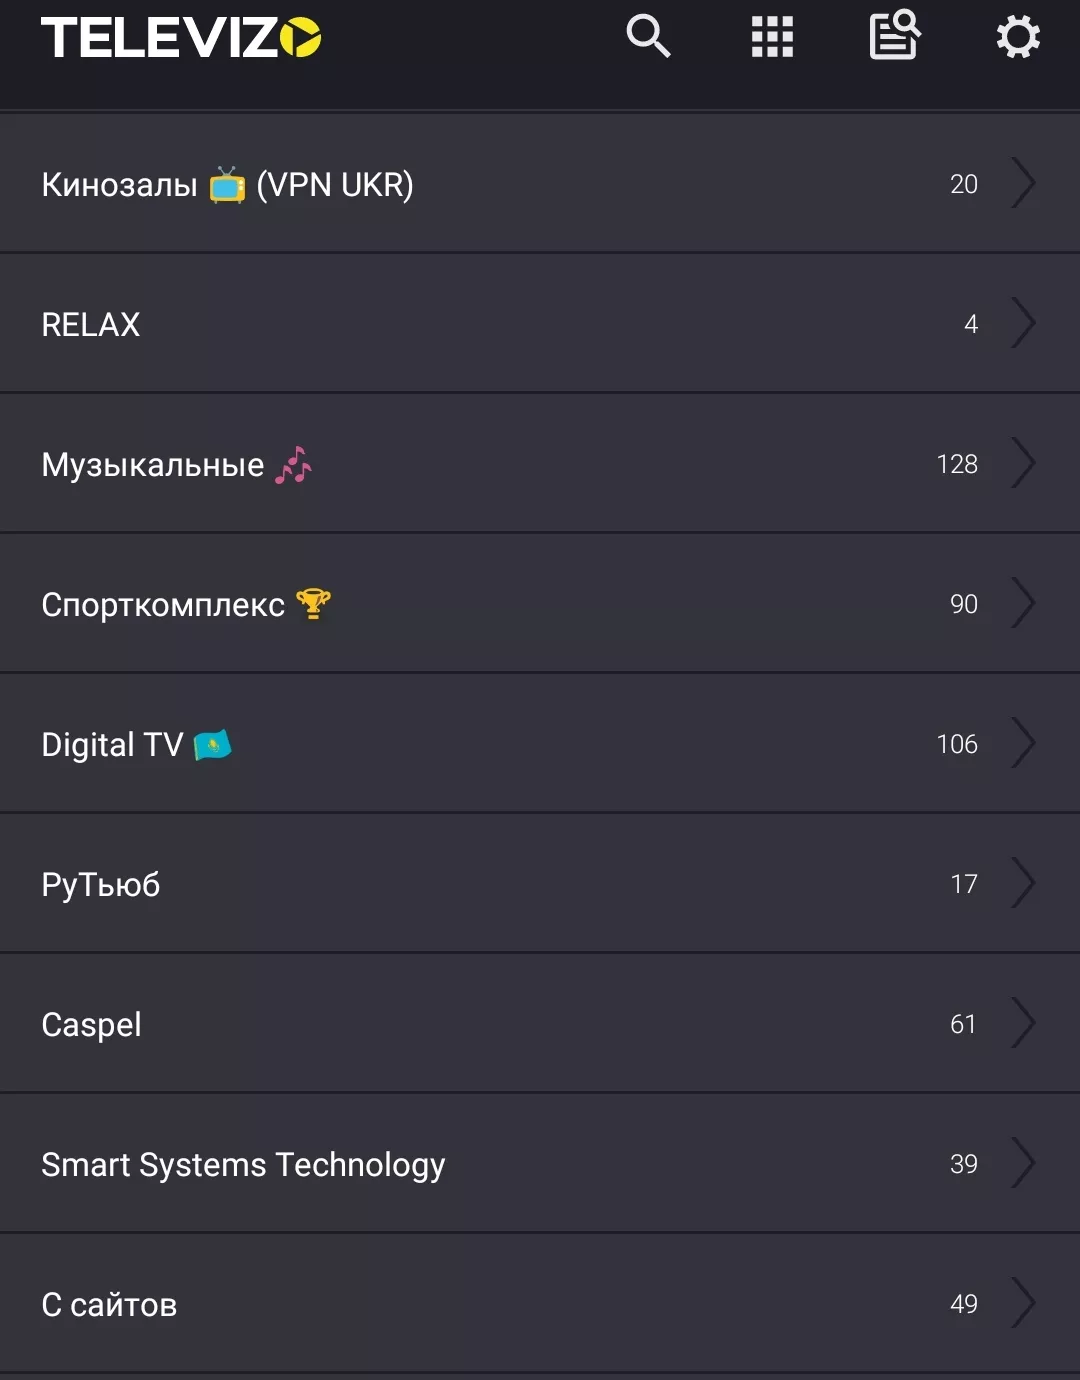Open the Музыкальные channel group
1080x1380 pixels.
point(540,463)
